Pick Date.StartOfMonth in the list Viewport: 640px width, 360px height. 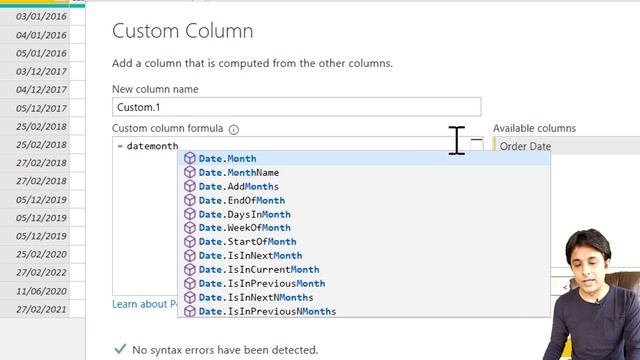(364, 242)
